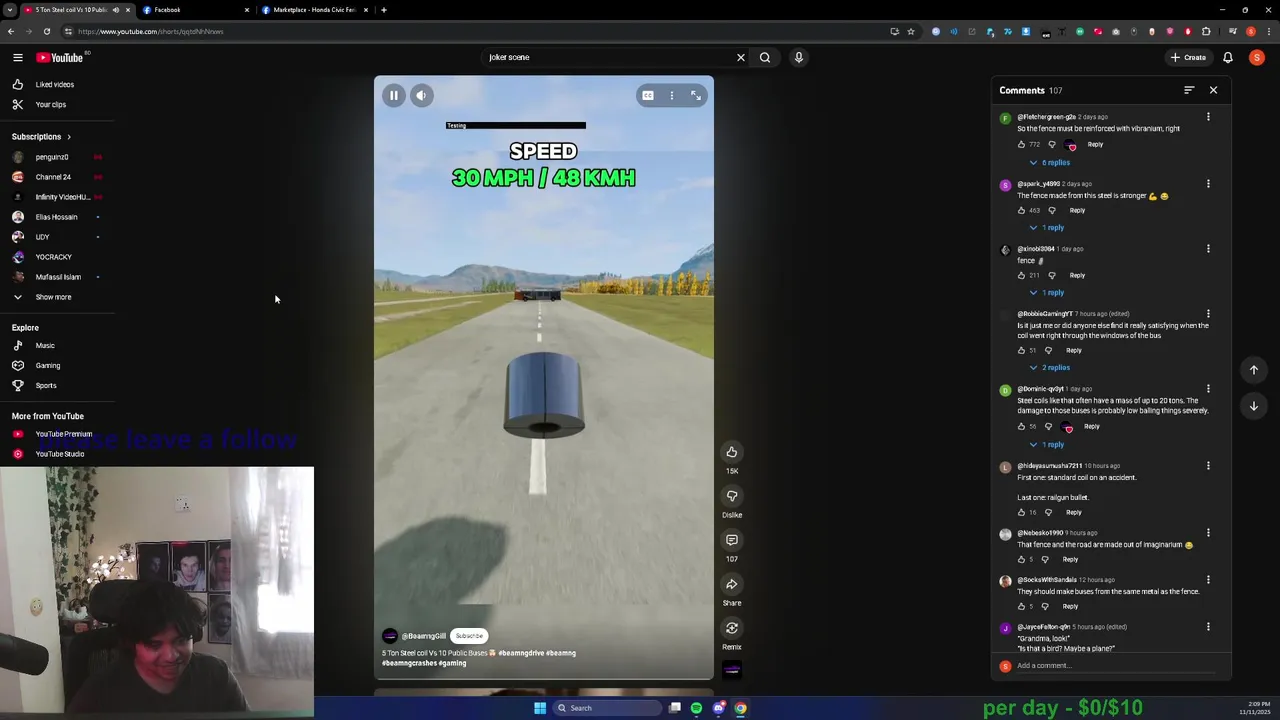Open YouTube Studio link

58,454
